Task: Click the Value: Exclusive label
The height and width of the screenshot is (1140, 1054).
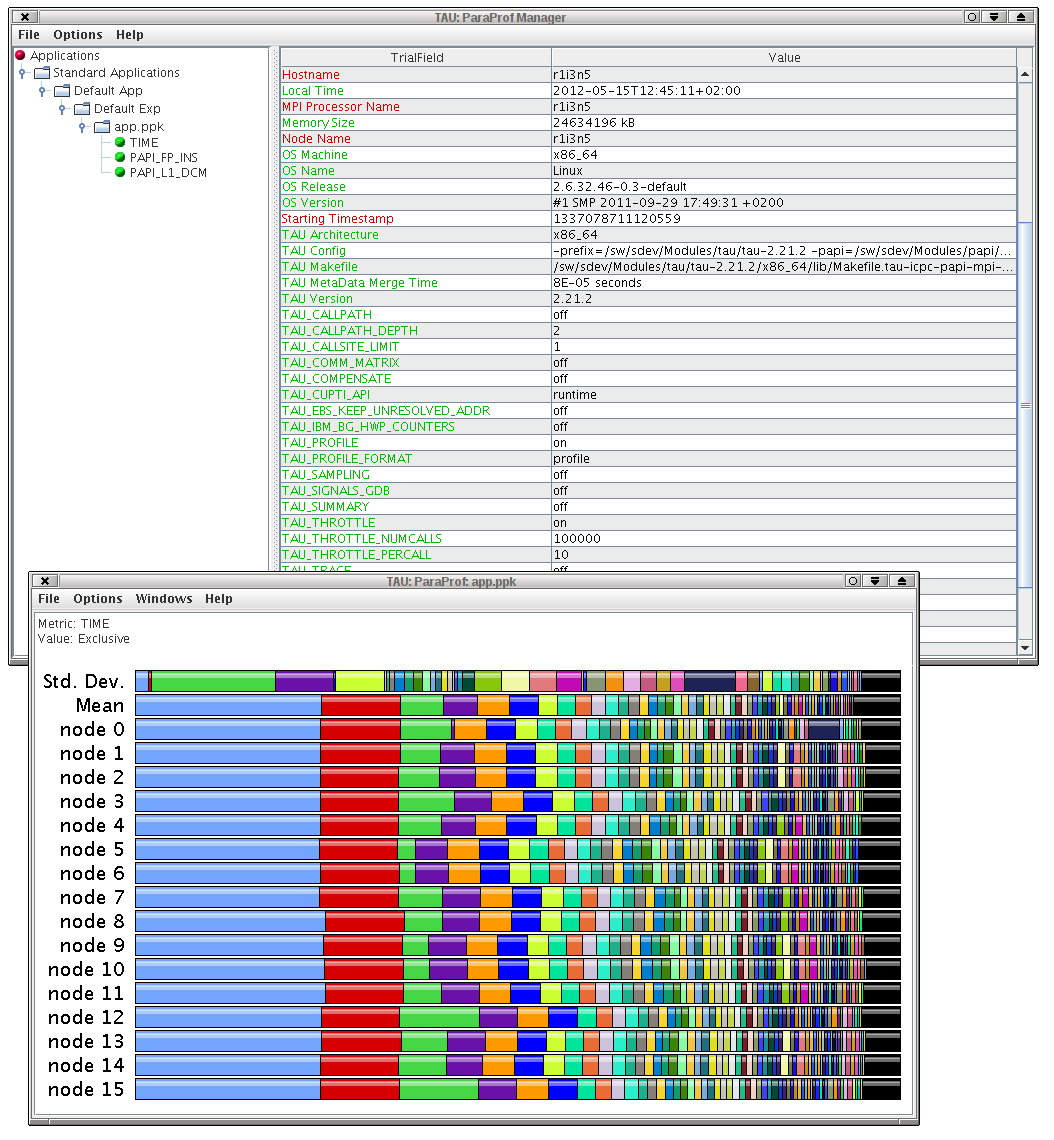Action: coord(84,639)
